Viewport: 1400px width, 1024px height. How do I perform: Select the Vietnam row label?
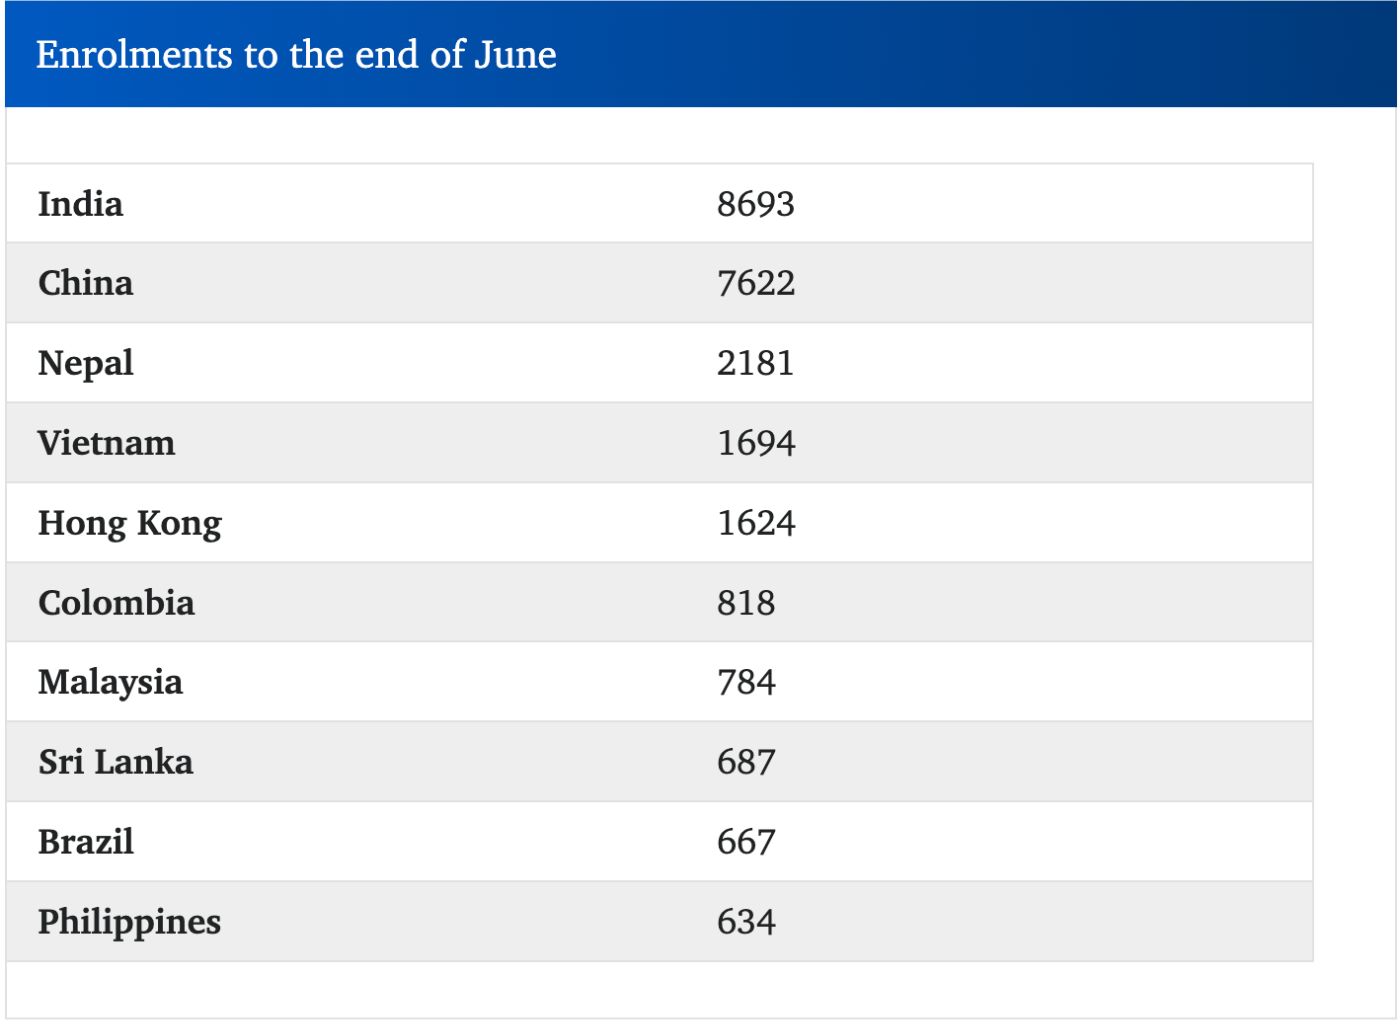[106, 443]
